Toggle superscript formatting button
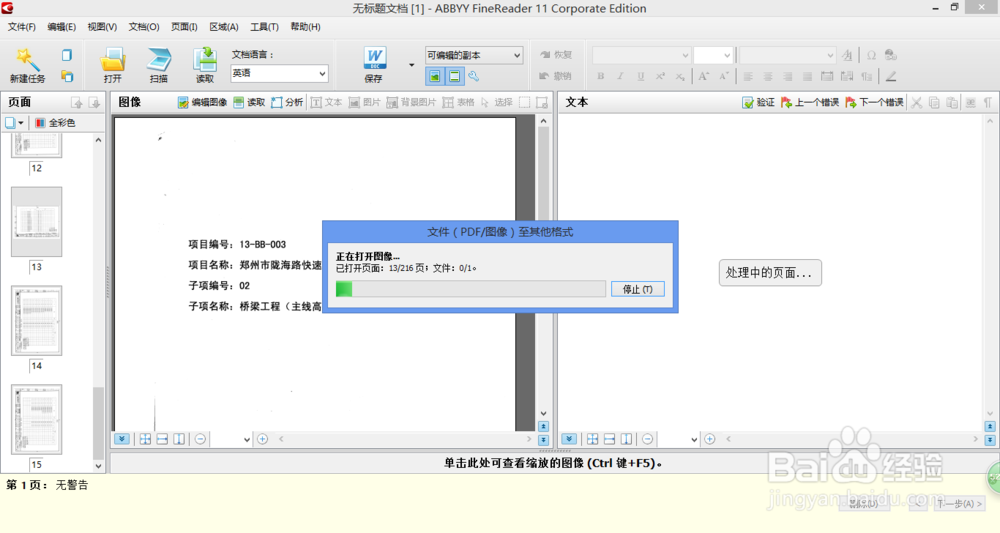This screenshot has width=1000, height=533. (x=660, y=76)
